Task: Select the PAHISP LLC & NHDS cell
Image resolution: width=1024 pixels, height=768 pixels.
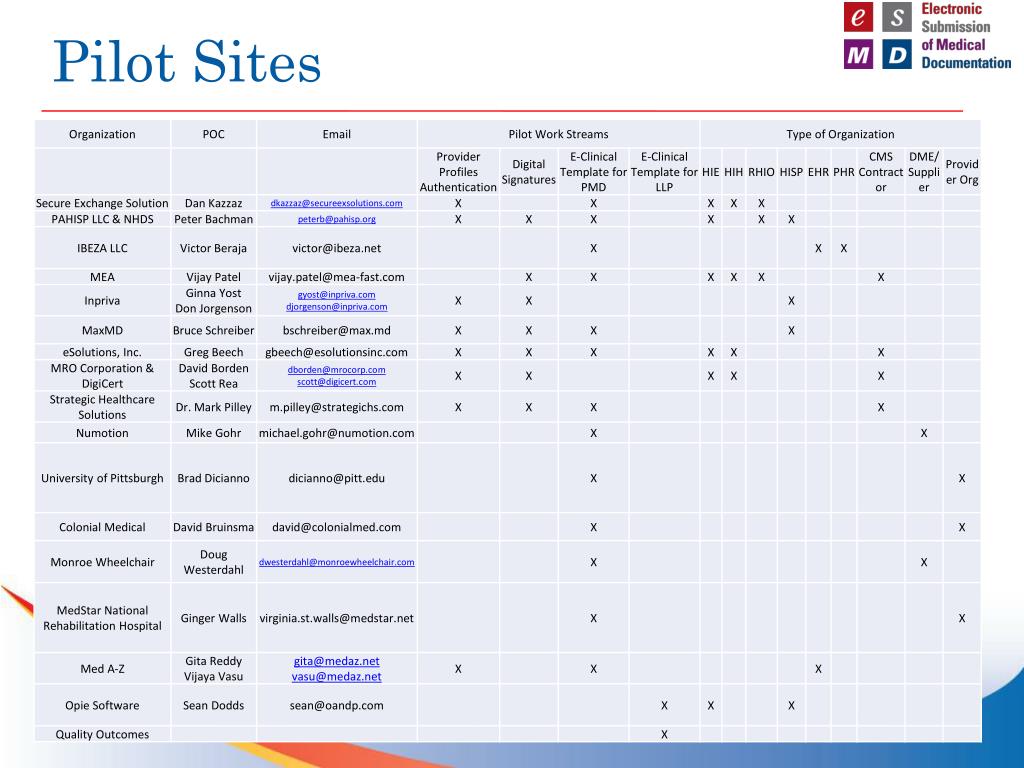Action: click(x=102, y=219)
